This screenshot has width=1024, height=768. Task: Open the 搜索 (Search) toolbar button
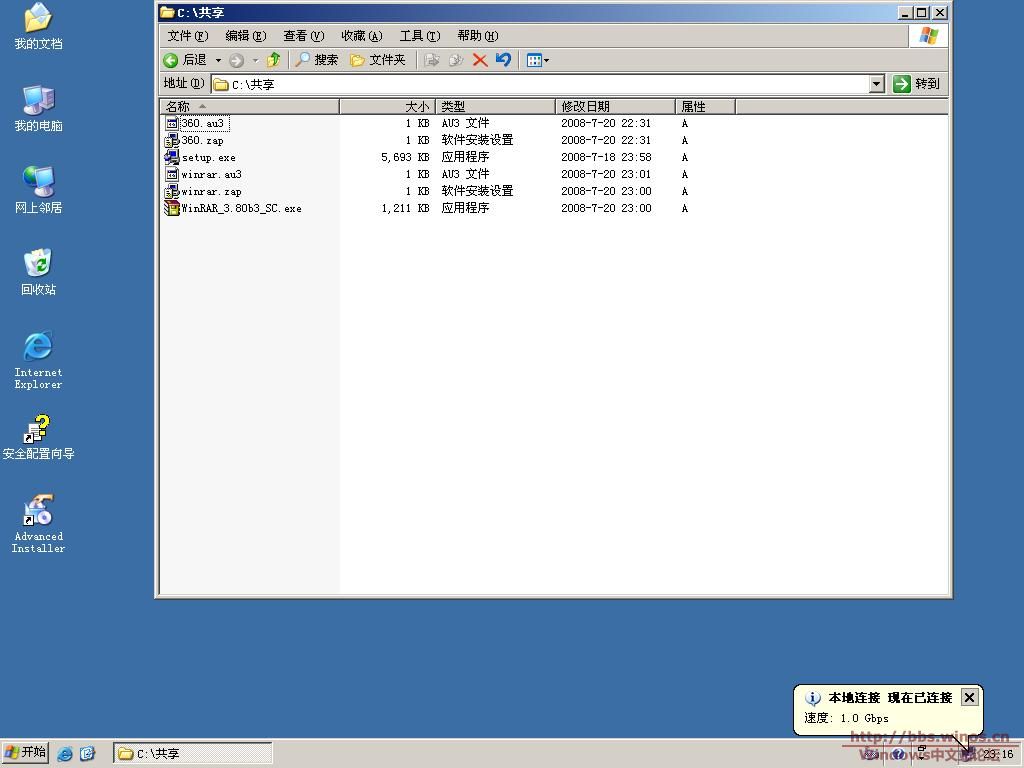[x=316, y=60]
